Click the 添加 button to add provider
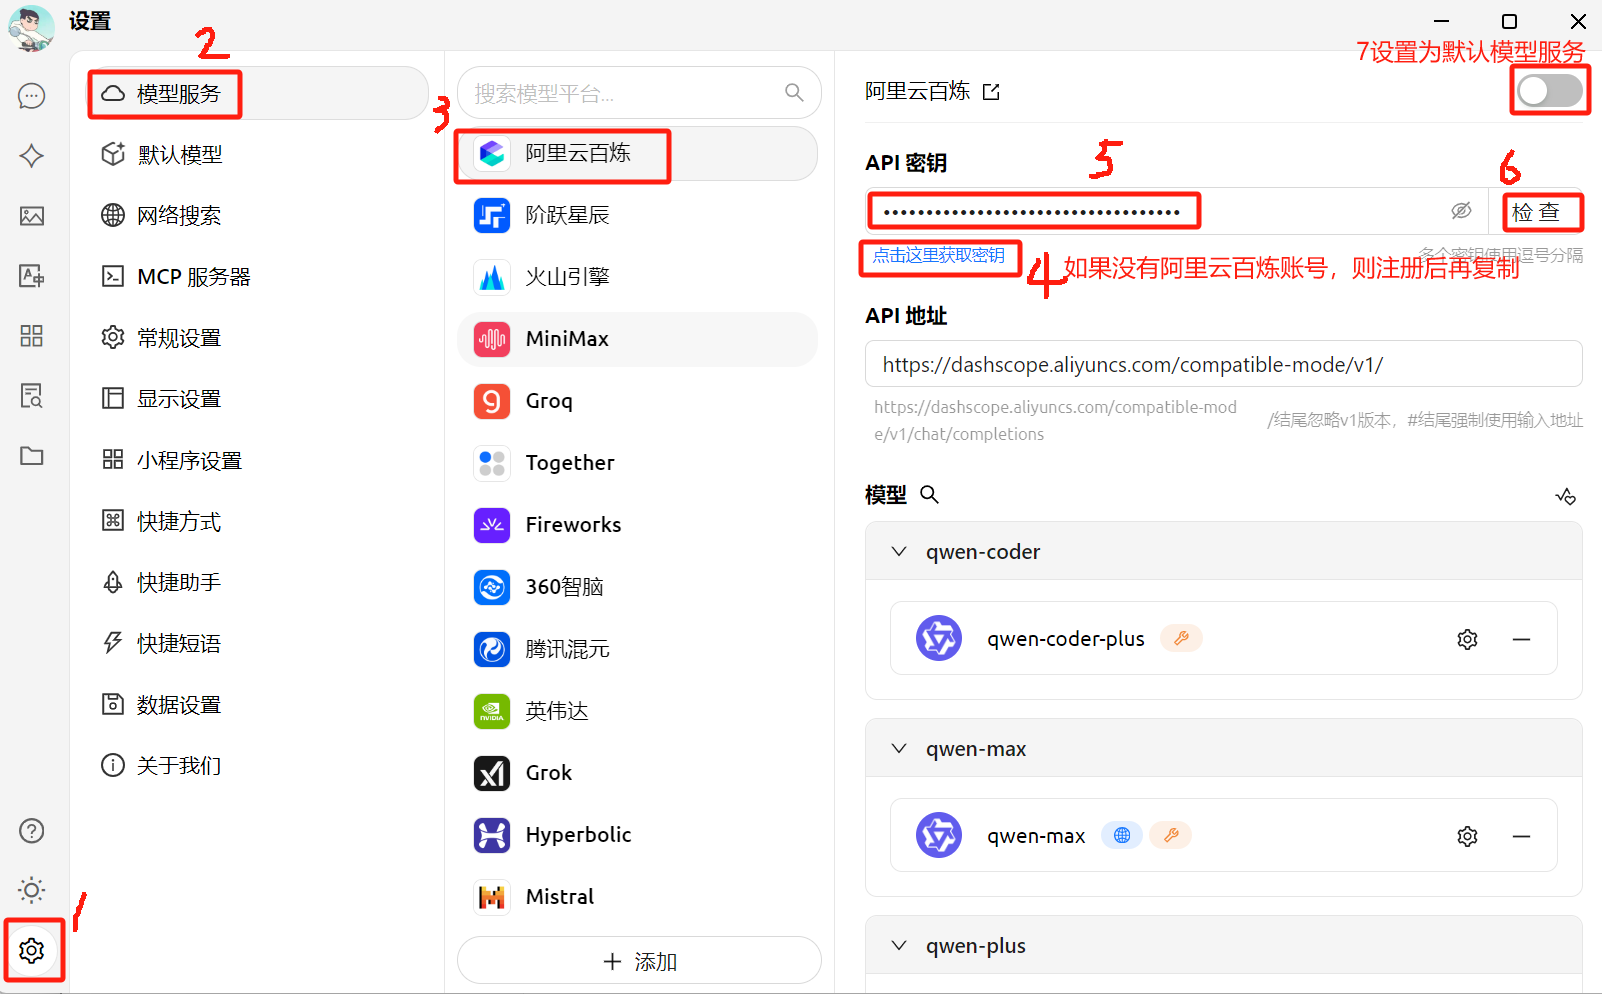 tap(639, 961)
